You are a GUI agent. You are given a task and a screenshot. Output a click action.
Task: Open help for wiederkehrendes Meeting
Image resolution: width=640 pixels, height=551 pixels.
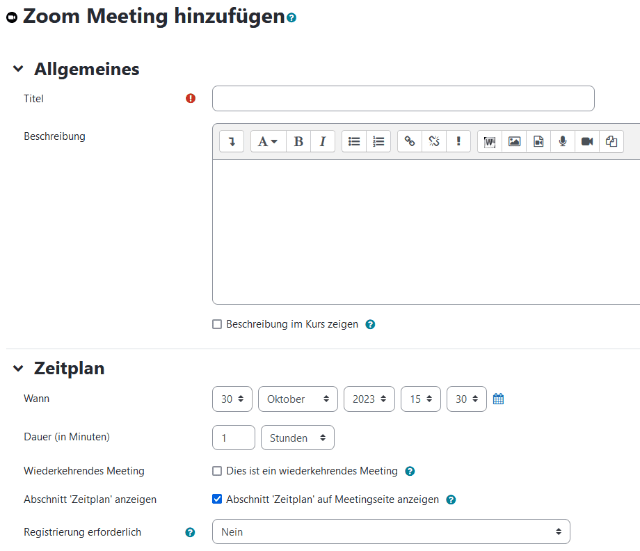pos(410,471)
